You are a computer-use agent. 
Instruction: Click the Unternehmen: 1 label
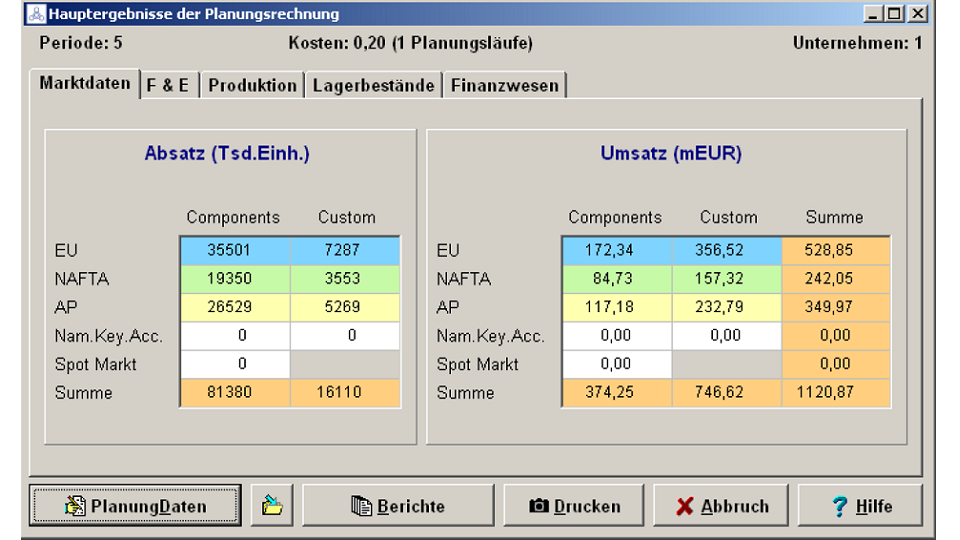pos(857,43)
